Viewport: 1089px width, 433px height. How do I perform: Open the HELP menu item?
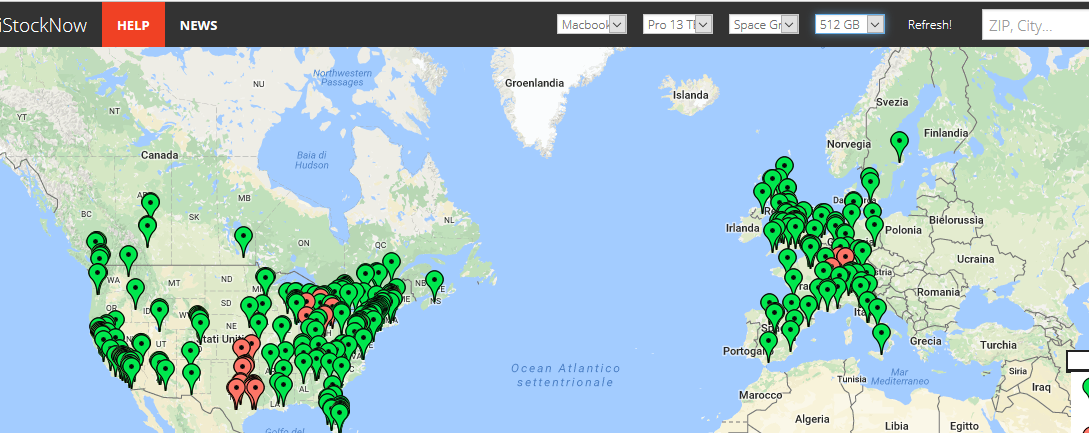tap(133, 25)
